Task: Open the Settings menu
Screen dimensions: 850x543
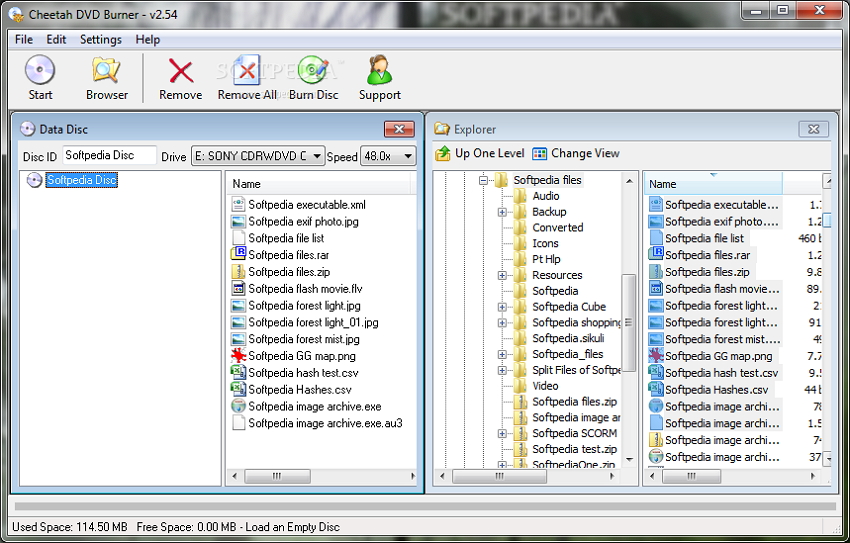Action: click(x=101, y=40)
